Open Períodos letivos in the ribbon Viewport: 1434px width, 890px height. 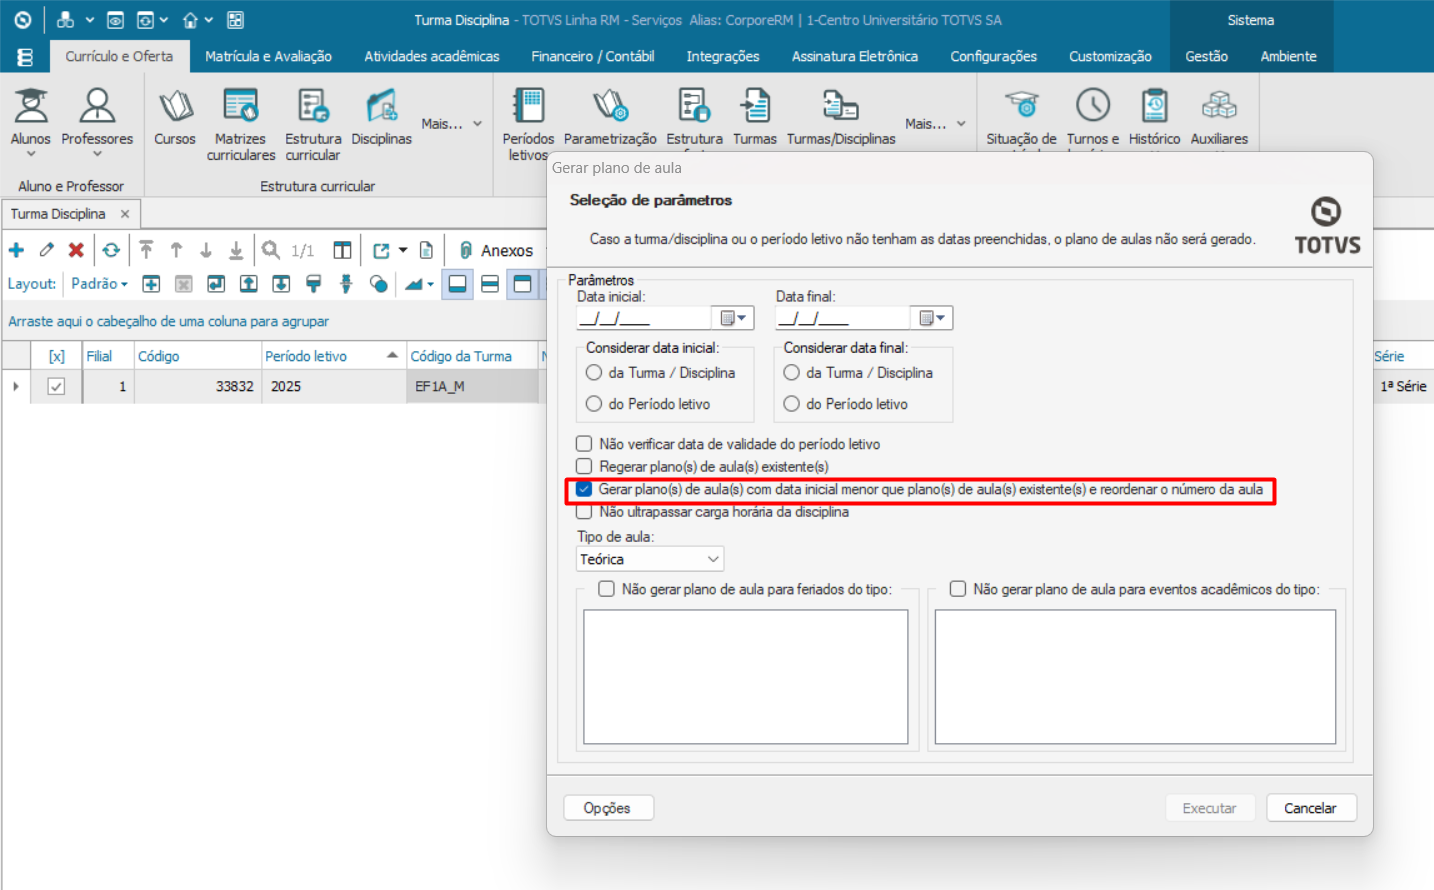pyautogui.click(x=528, y=125)
